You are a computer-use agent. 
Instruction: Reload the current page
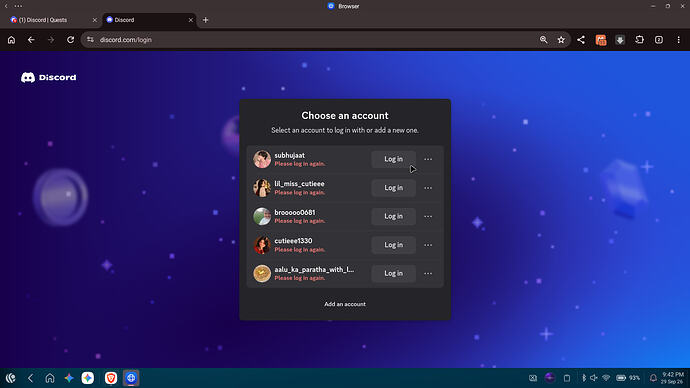pos(70,40)
